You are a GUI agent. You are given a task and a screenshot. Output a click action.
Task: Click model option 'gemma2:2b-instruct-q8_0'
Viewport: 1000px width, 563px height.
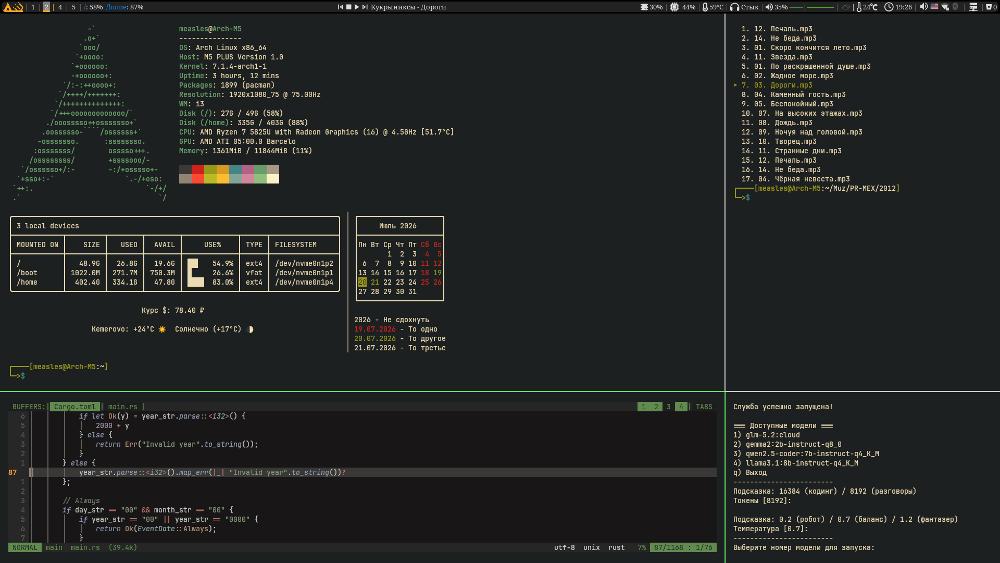tap(787, 444)
